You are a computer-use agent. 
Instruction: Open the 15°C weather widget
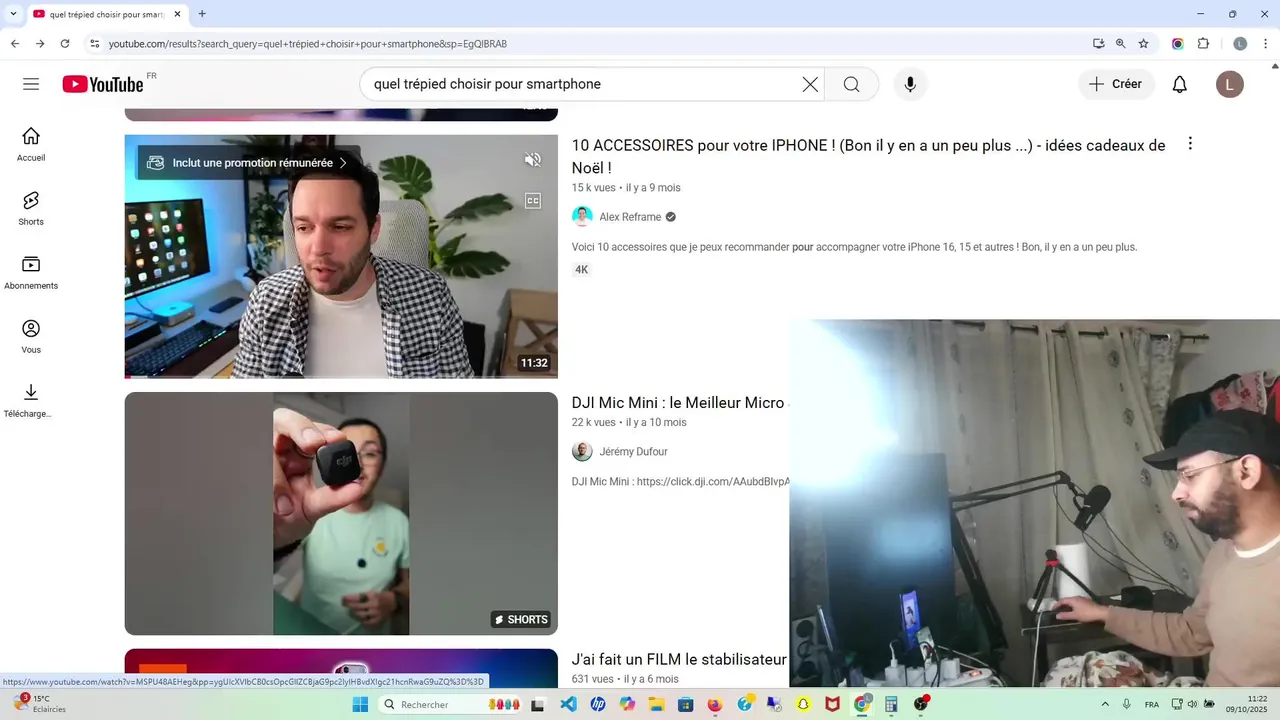[x=40, y=704]
